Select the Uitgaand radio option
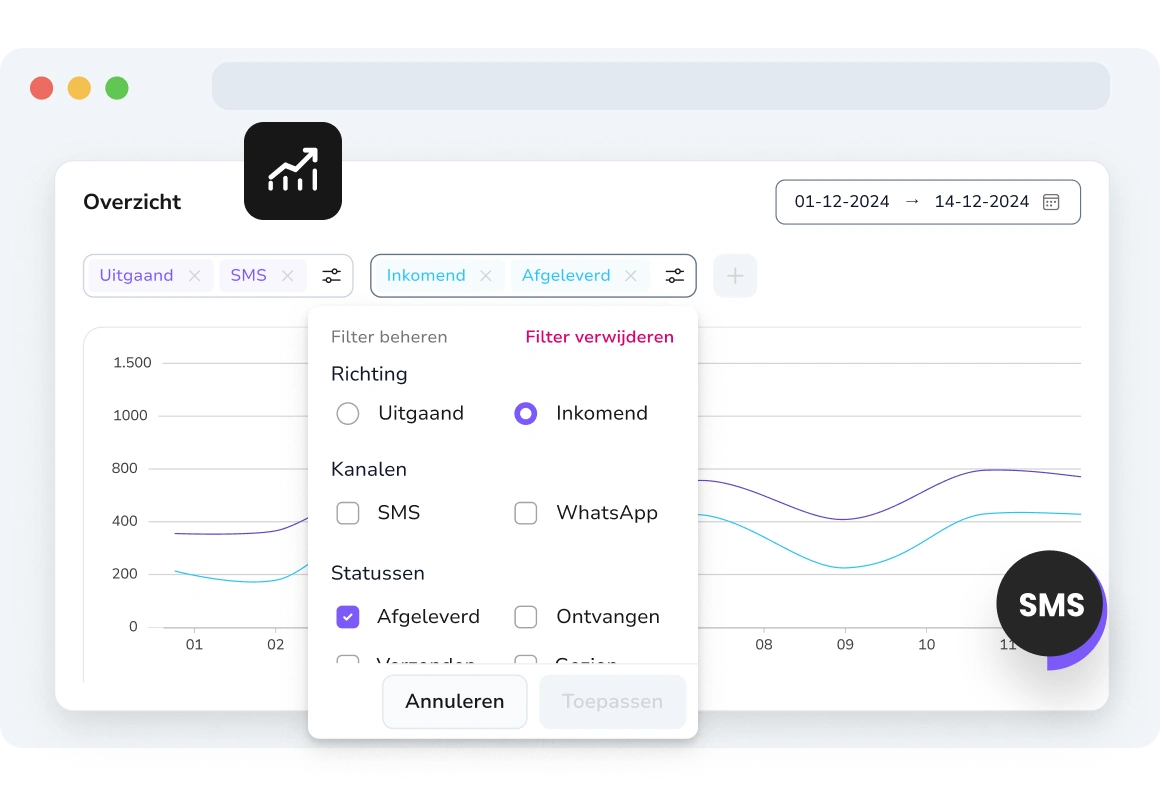Screen dimensions: 1160x796 [348, 414]
